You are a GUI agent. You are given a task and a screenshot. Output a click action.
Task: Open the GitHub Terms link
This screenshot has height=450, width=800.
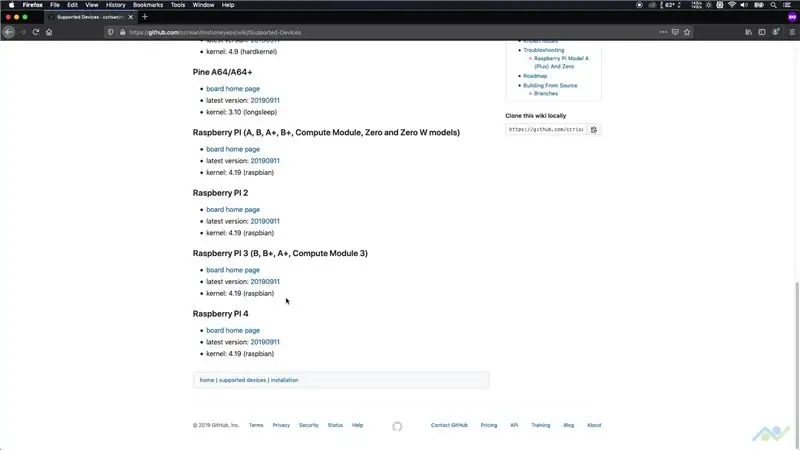pos(256,425)
